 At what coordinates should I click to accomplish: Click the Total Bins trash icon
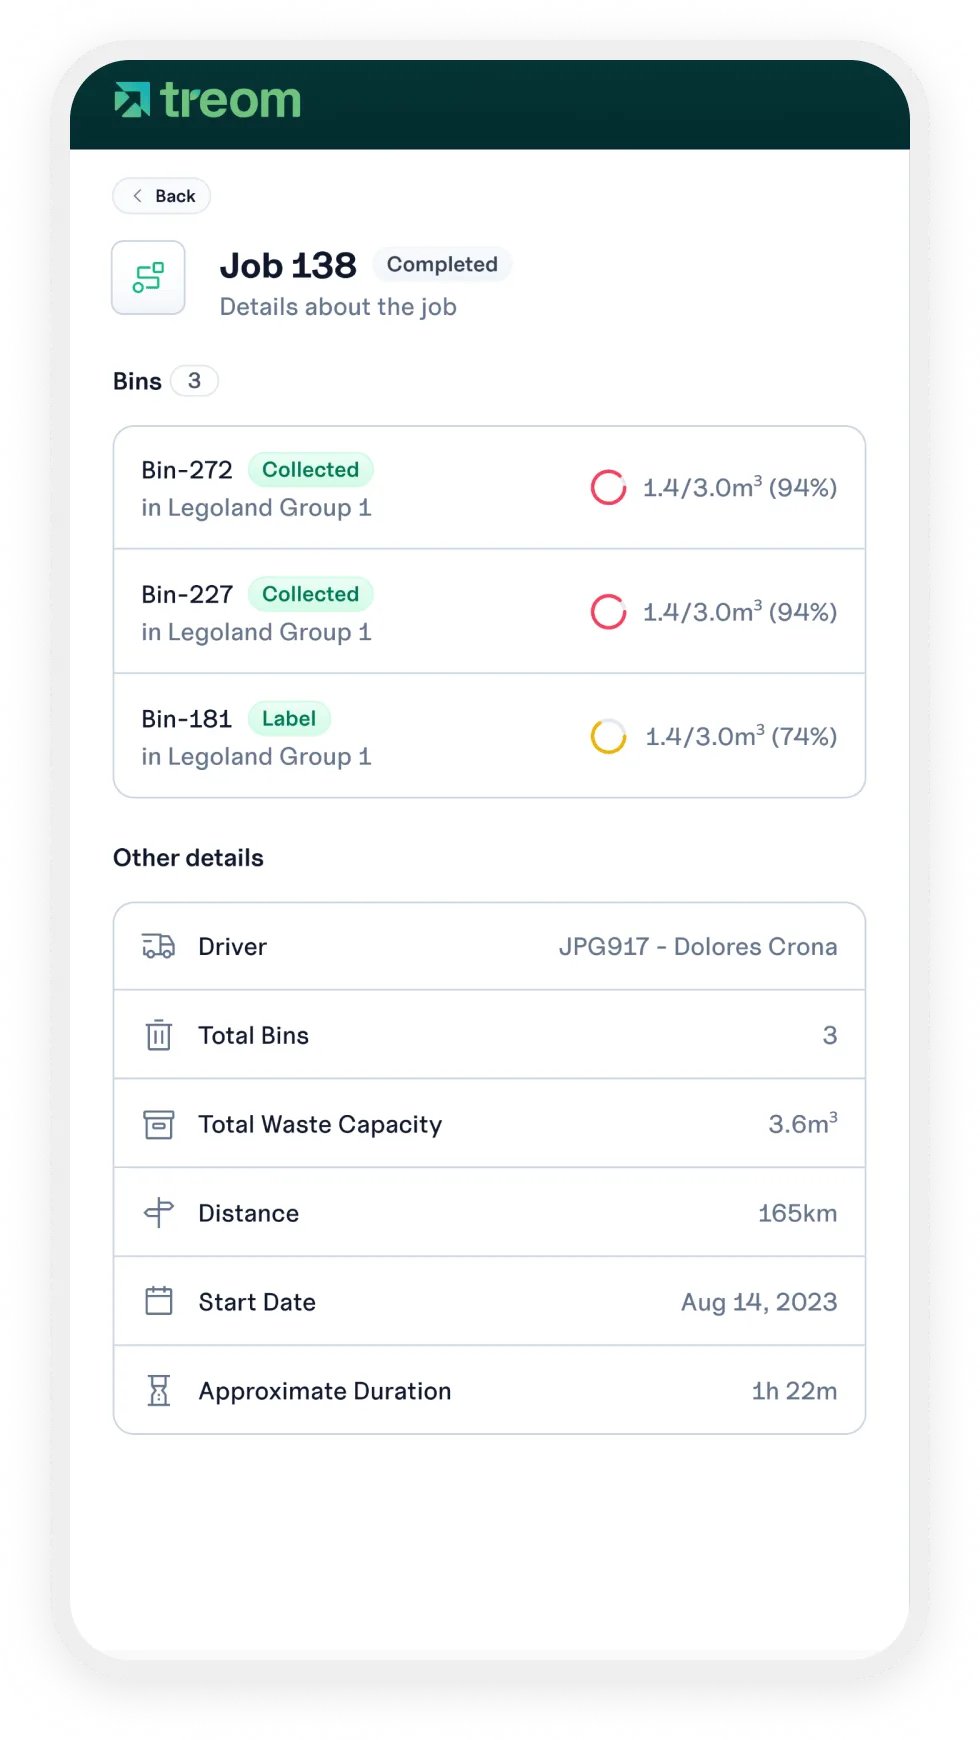point(159,1035)
